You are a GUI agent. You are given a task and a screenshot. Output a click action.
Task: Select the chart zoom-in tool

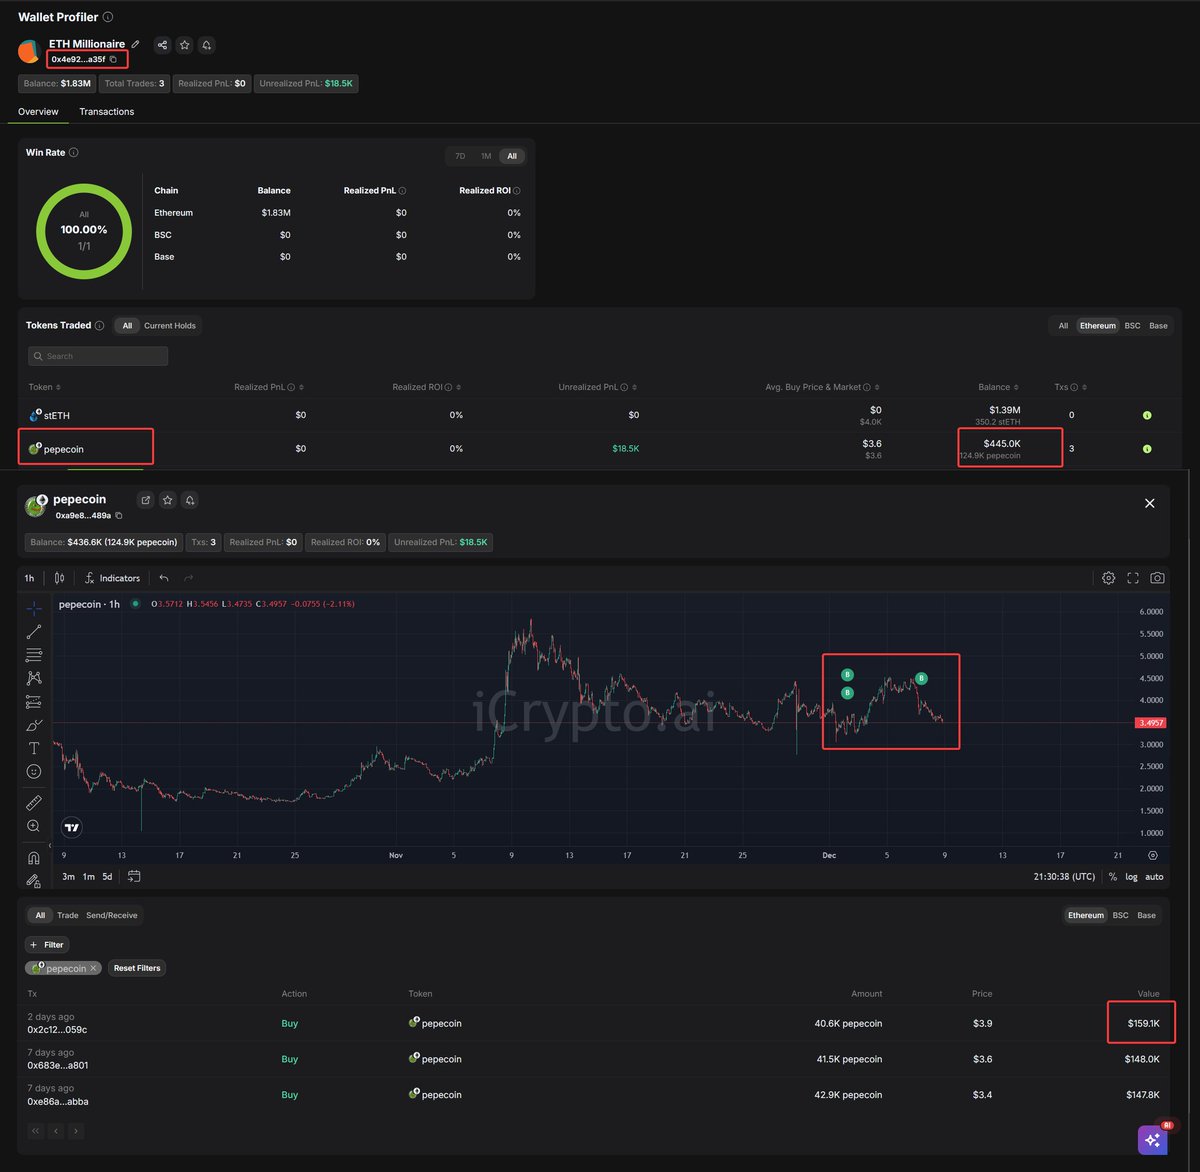click(34, 826)
